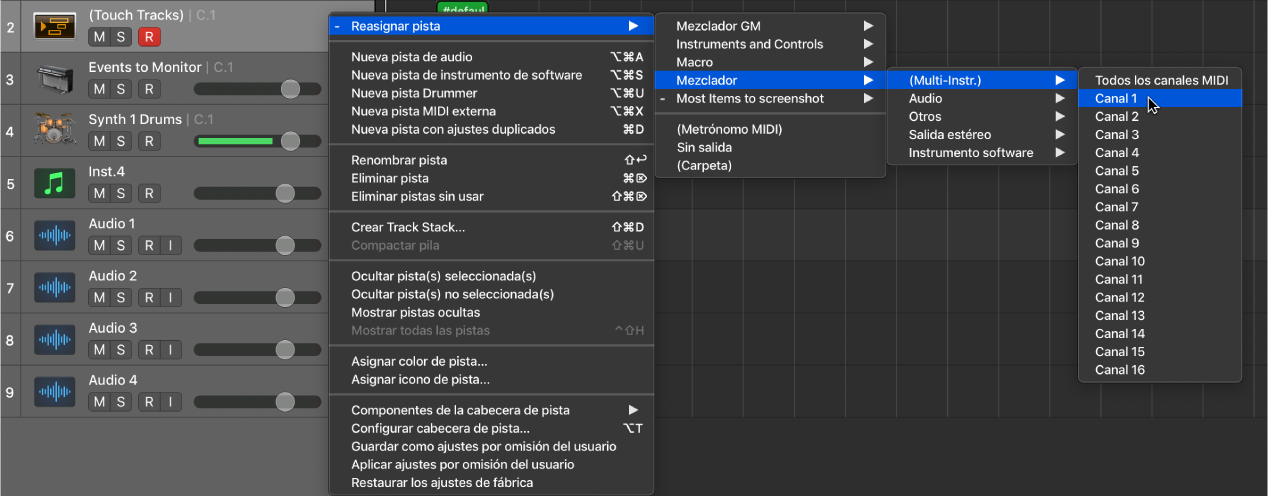This screenshot has width=1269, height=497.
Task: Click the Inst.4 green music note icon
Action: (55, 183)
